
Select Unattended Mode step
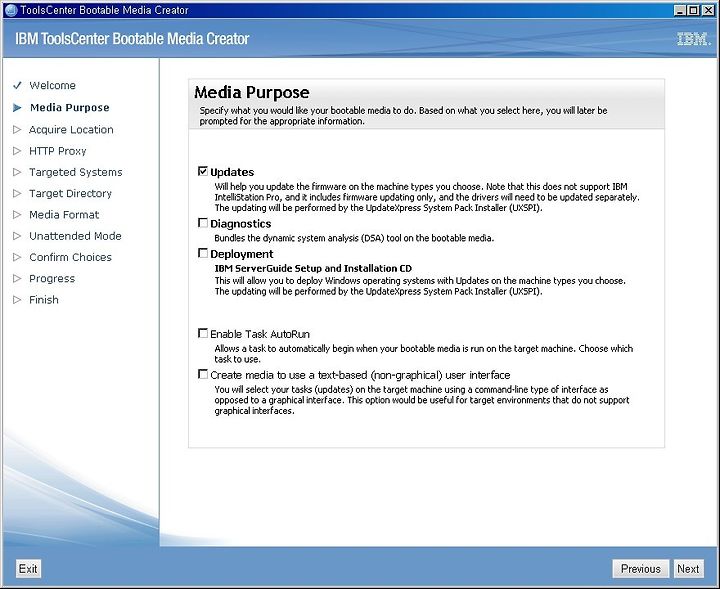click(x=75, y=236)
